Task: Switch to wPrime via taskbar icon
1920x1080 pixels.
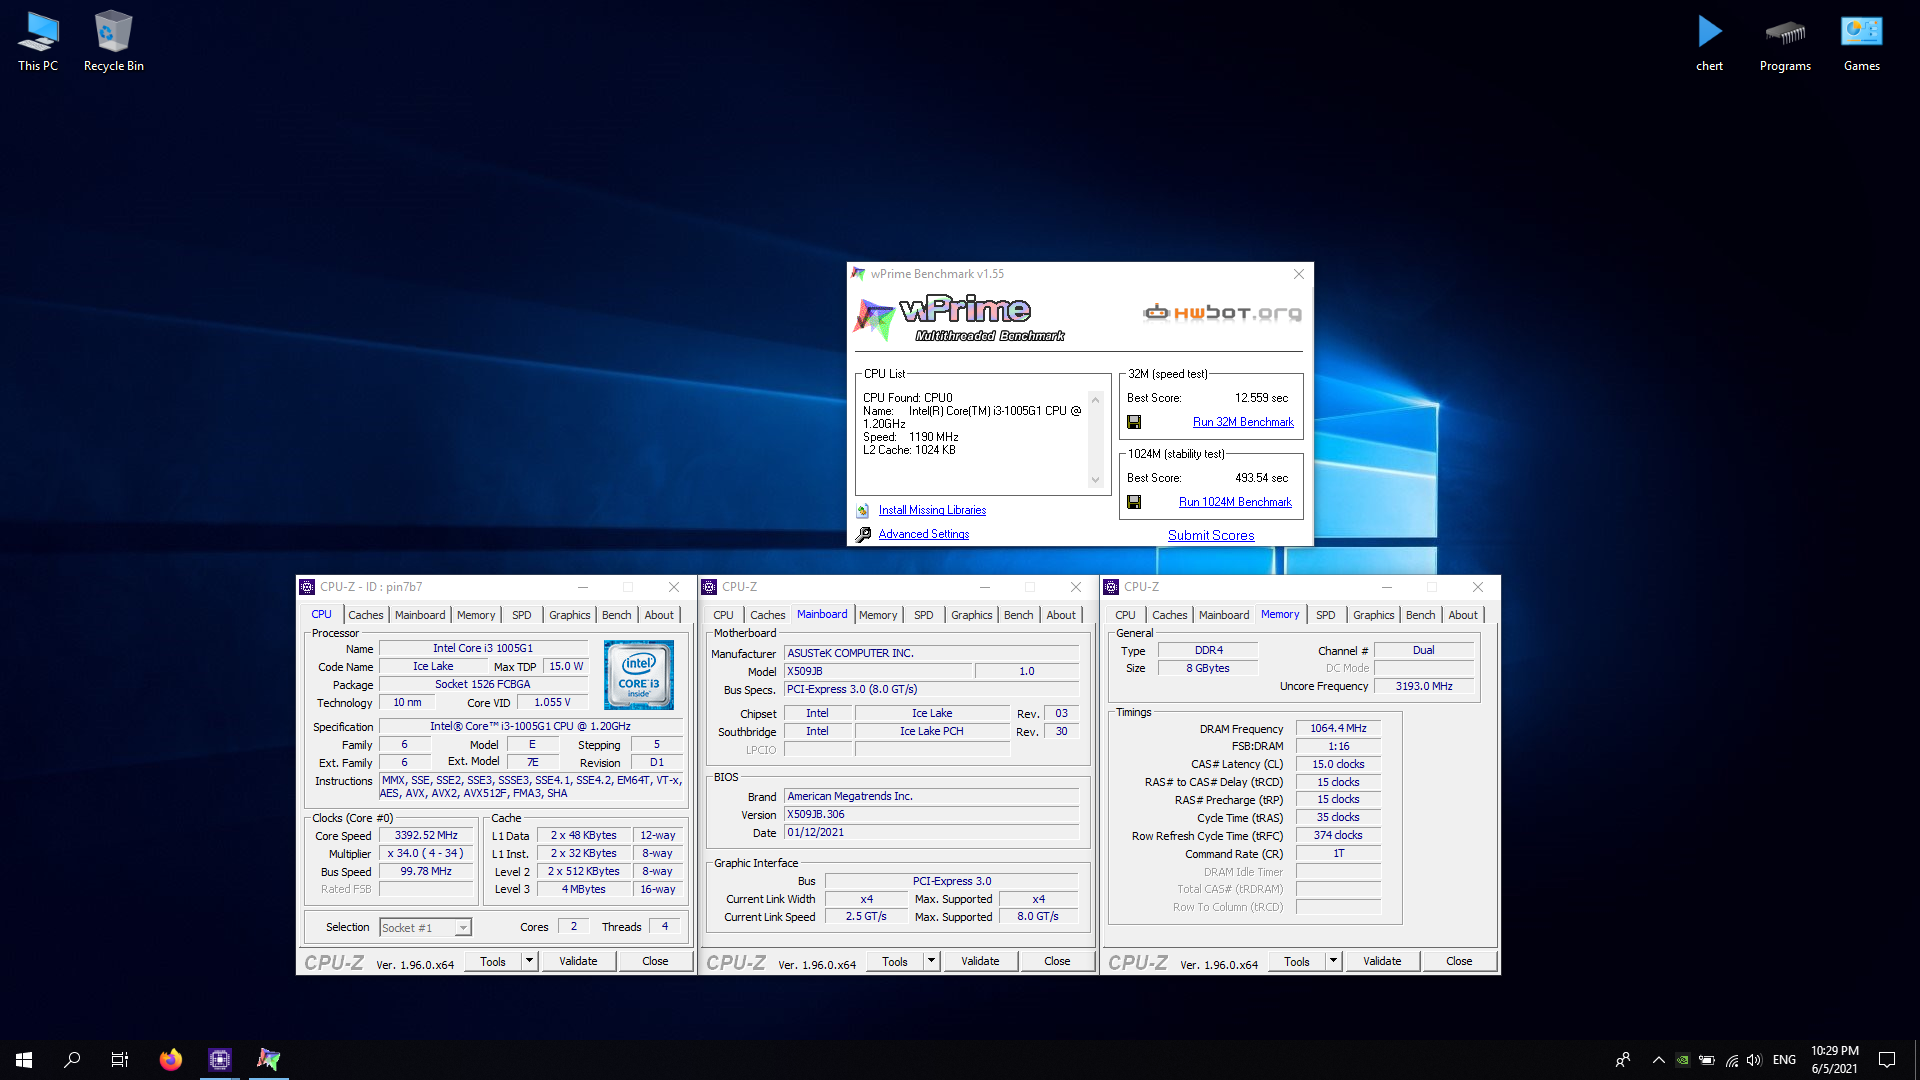Action: 268,1060
